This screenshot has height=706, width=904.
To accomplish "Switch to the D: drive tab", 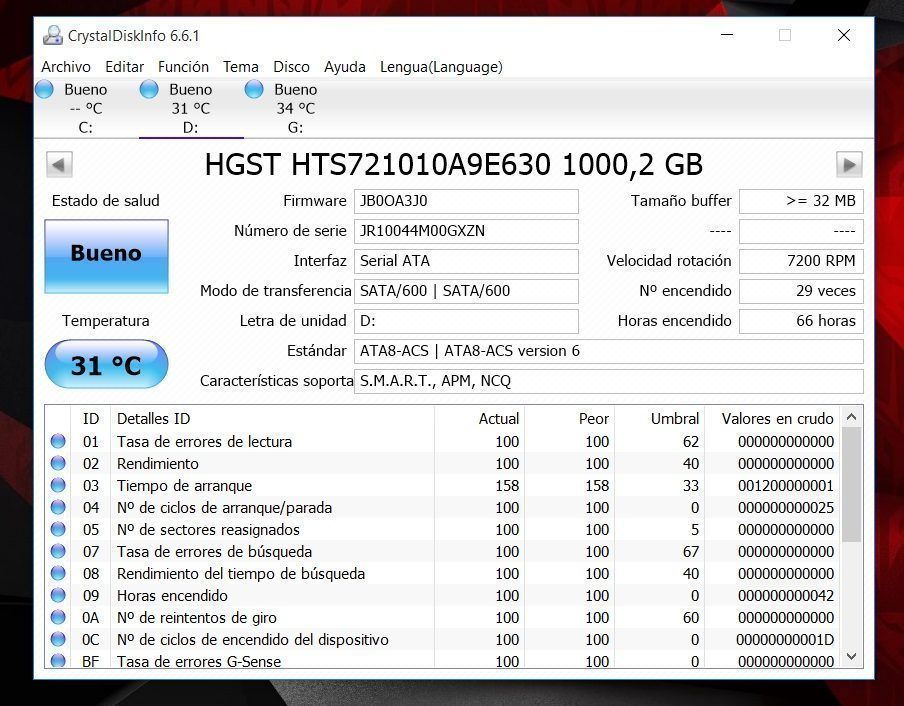I will pyautogui.click(x=191, y=108).
